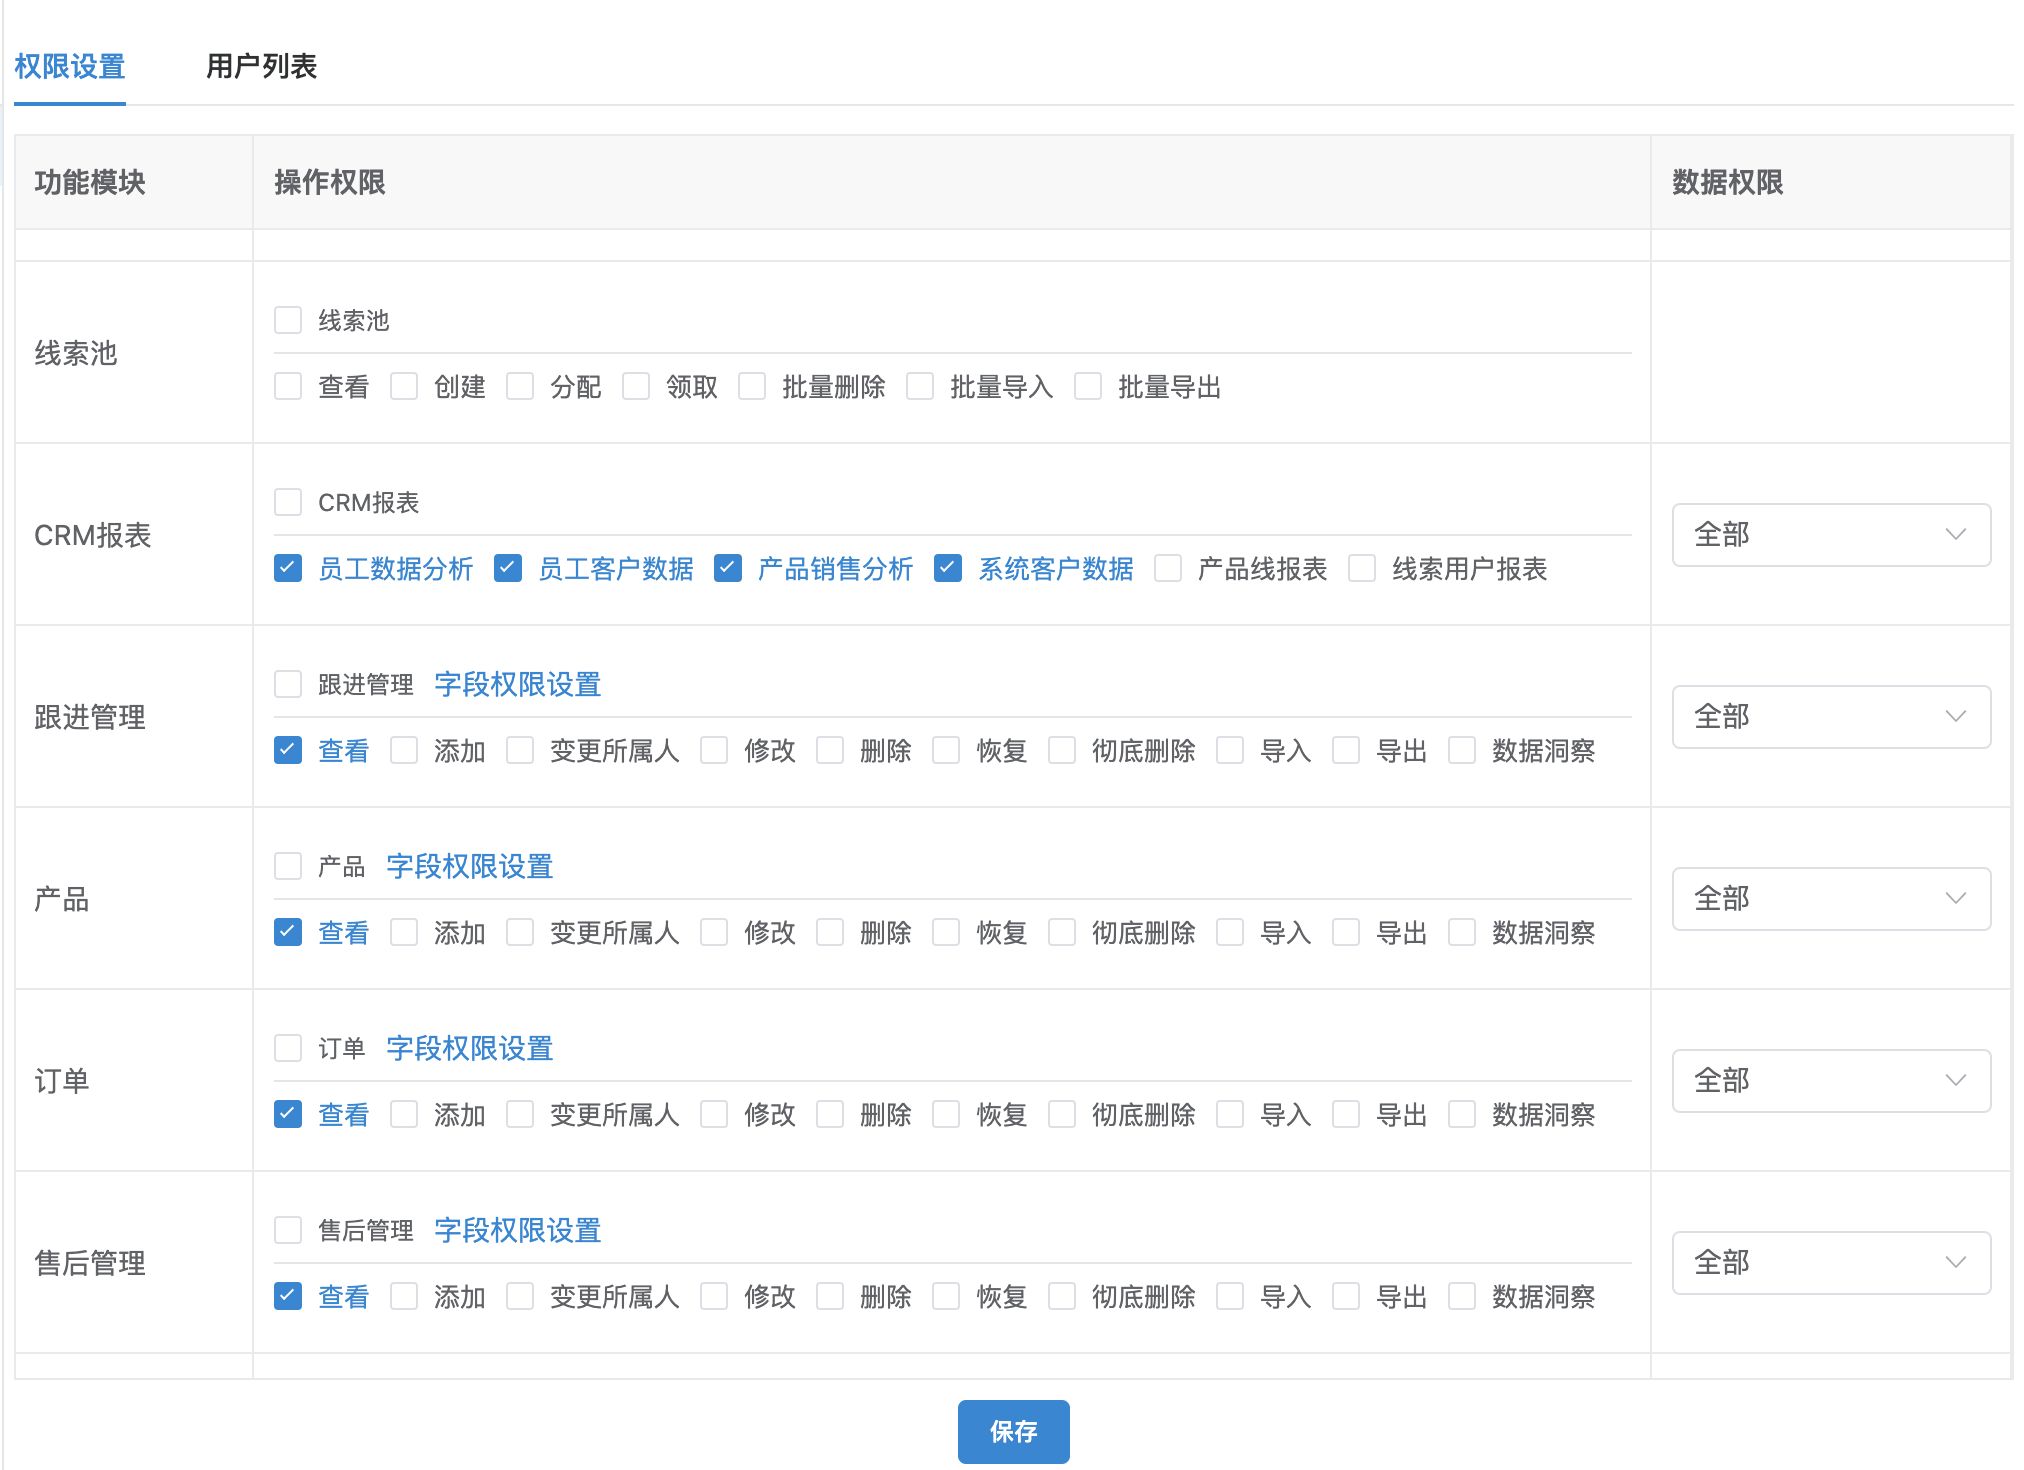Open 字段权限设置 link in 订单 row

tap(469, 1049)
